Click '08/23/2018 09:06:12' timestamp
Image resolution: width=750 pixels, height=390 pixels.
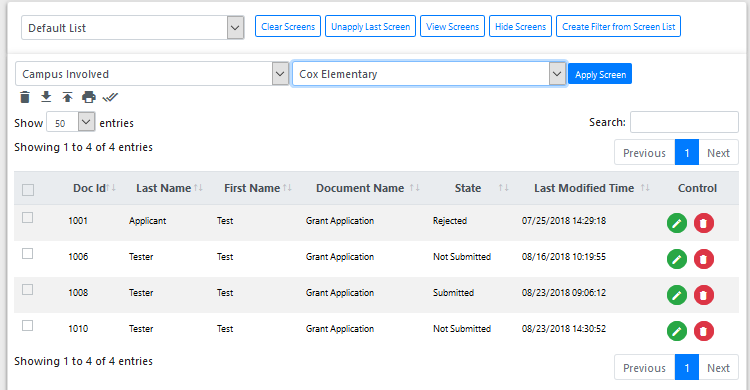(x=564, y=292)
